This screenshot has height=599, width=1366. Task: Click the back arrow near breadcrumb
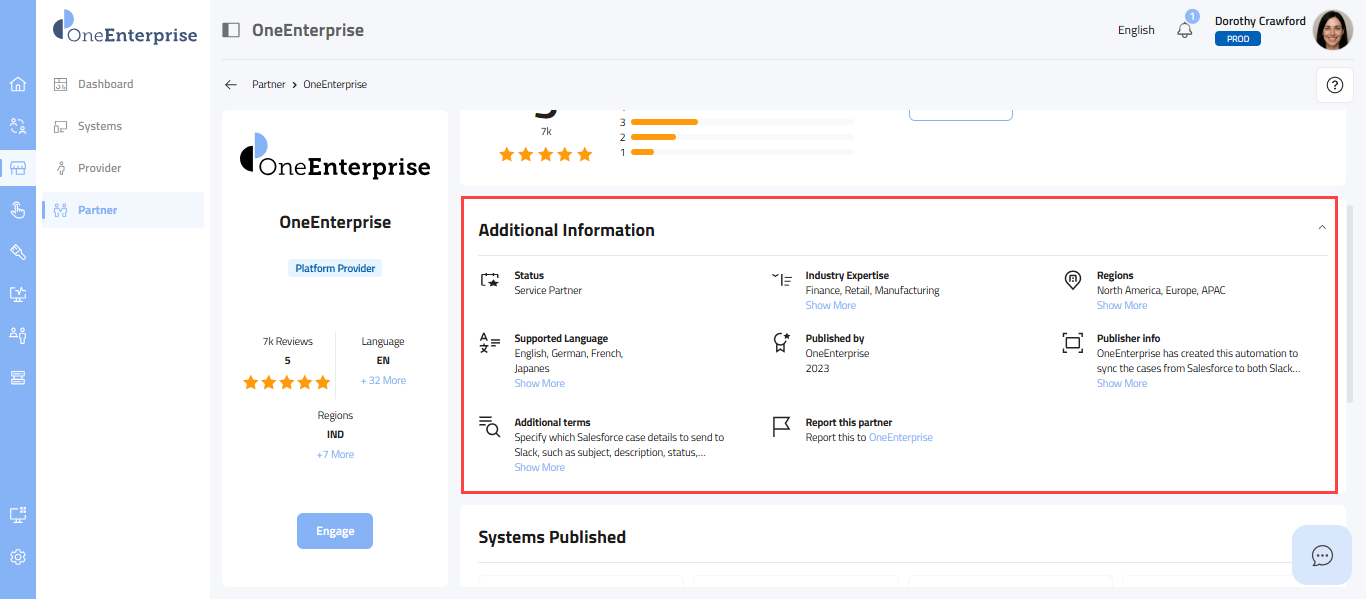click(231, 85)
